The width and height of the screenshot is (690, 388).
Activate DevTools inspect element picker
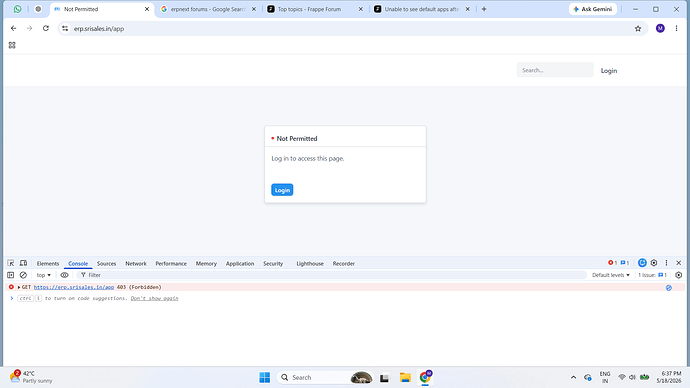[11, 264]
